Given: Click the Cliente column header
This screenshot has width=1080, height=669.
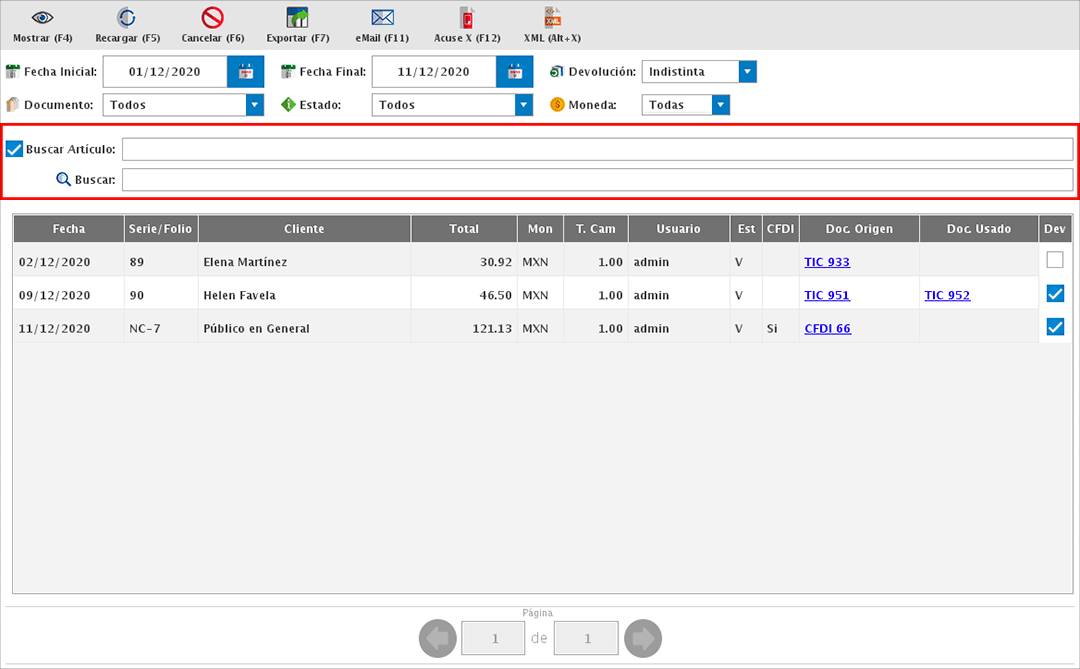Looking at the screenshot, I should click(304, 229).
